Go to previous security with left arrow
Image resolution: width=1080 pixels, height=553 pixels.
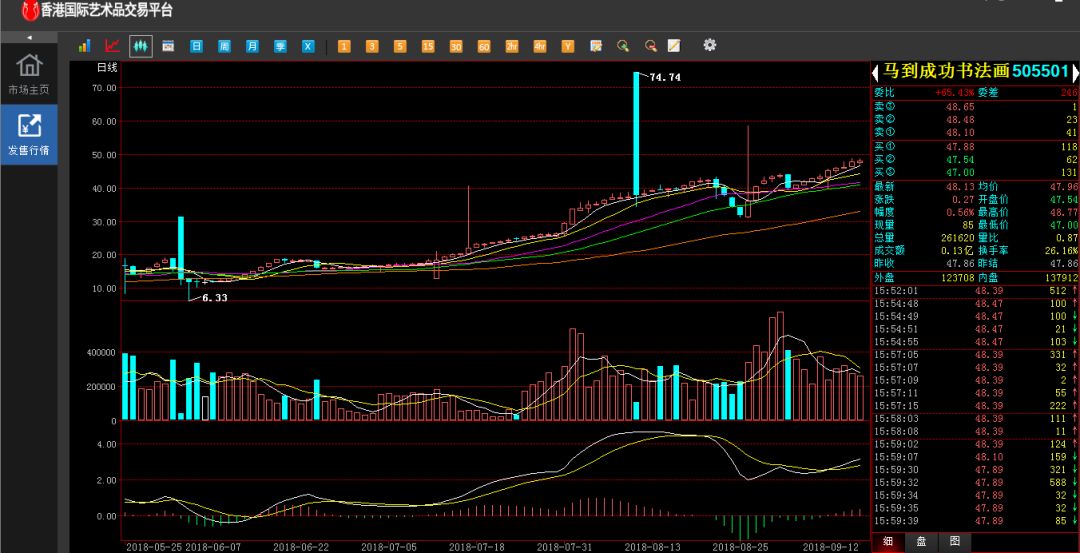(875, 73)
